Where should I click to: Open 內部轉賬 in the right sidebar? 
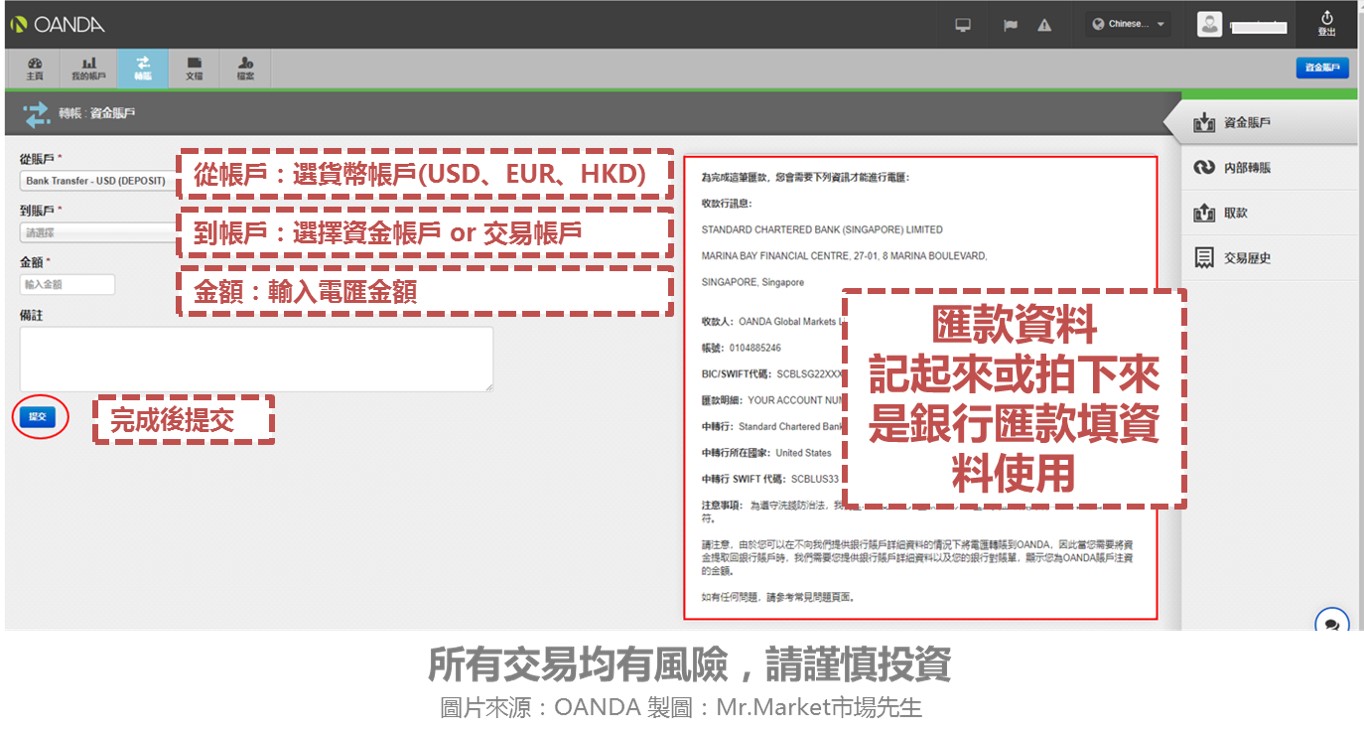click(1271, 168)
